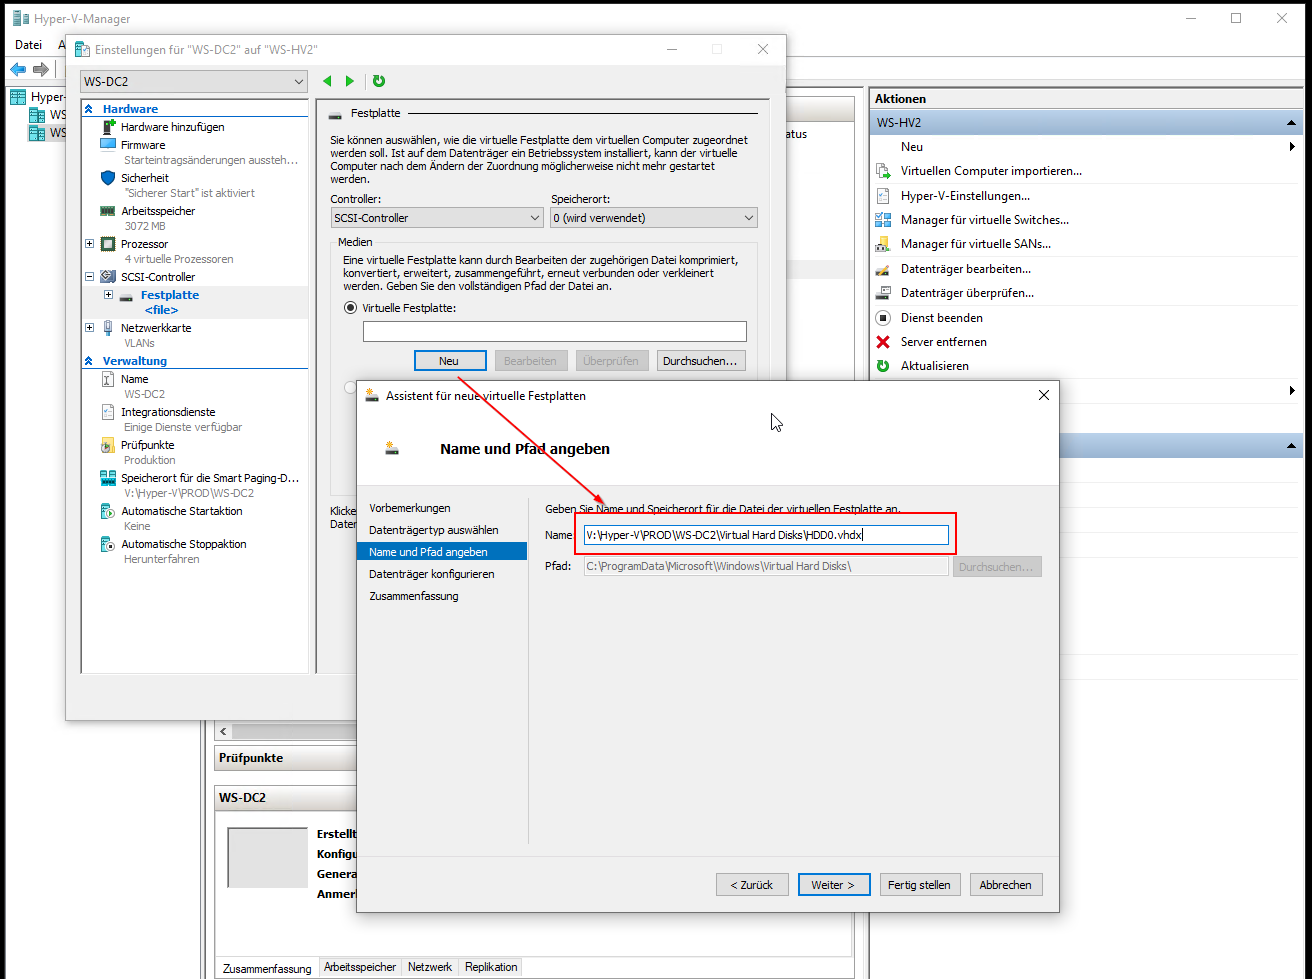Click the Zurück button in the wizard
The height and width of the screenshot is (979, 1312).
[x=752, y=885]
